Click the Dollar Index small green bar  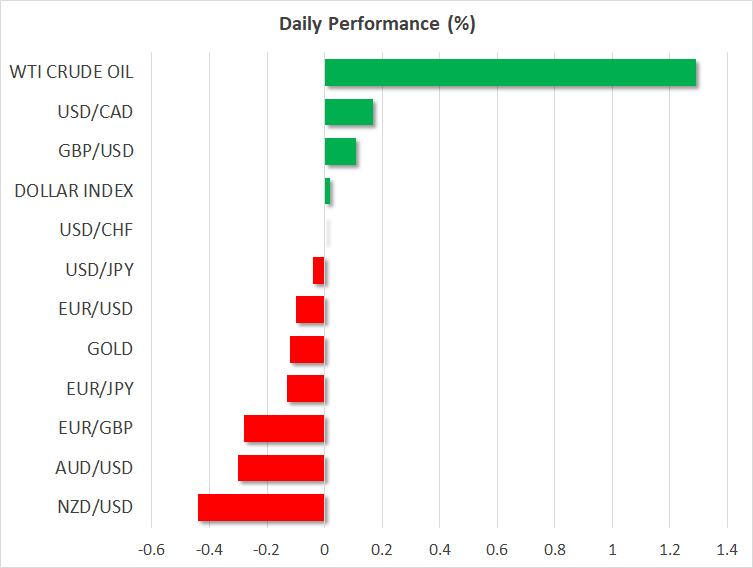pos(327,191)
